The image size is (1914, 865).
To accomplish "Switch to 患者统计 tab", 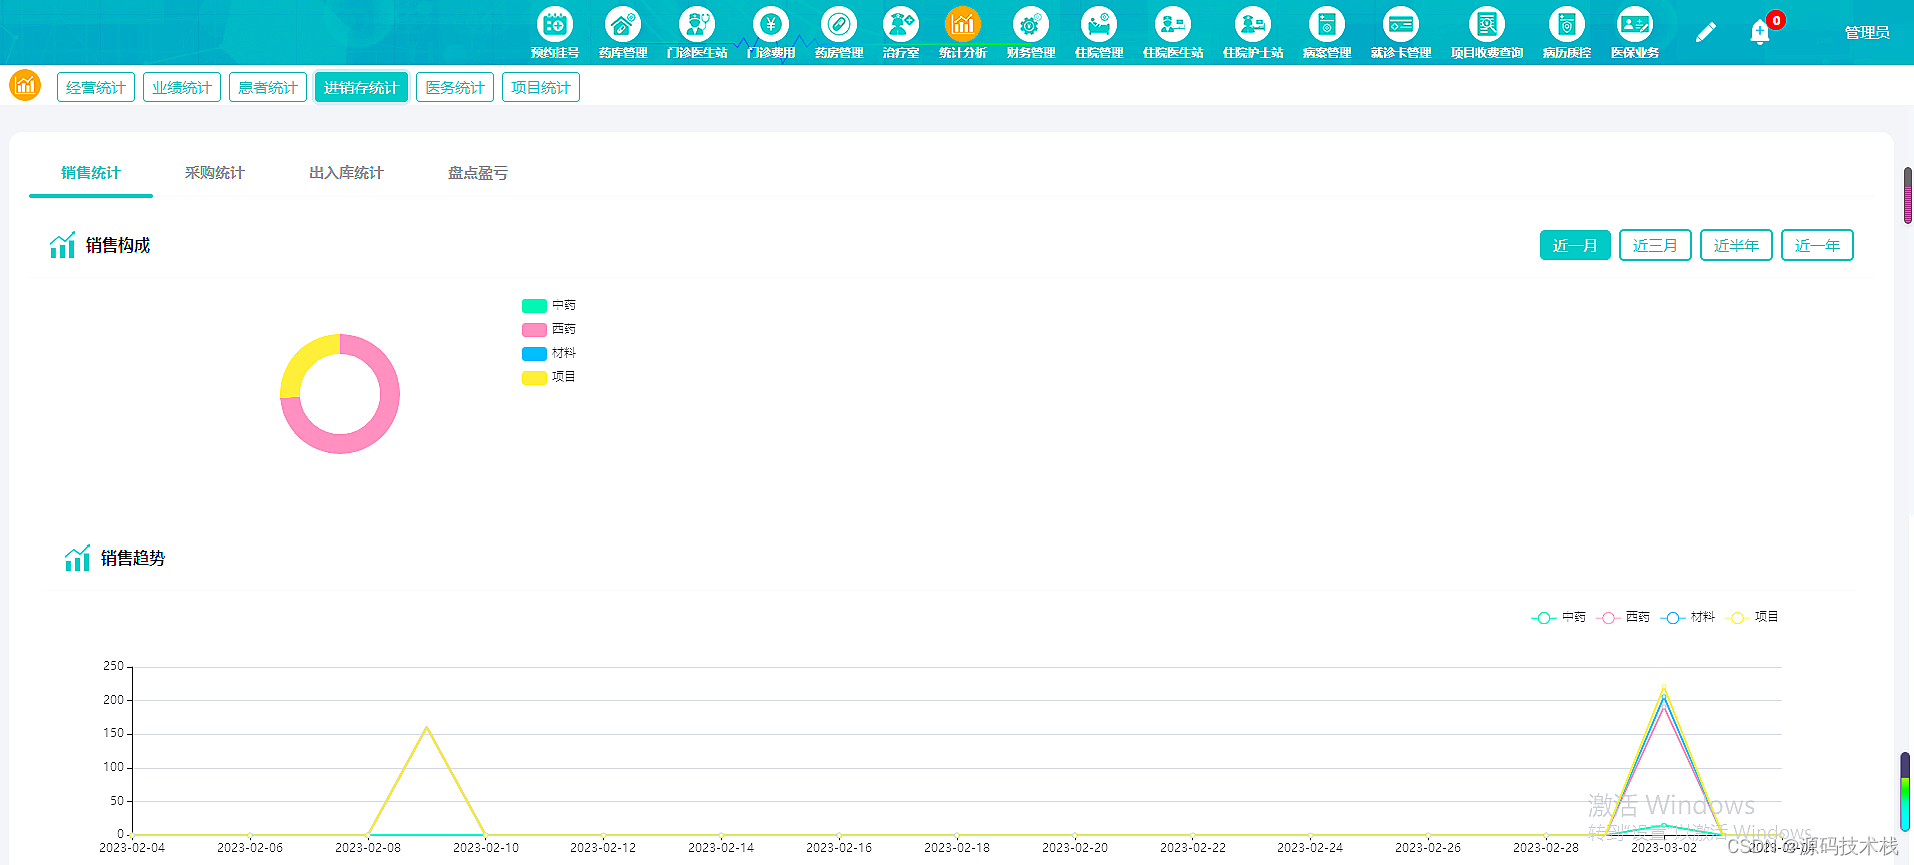I will (268, 87).
